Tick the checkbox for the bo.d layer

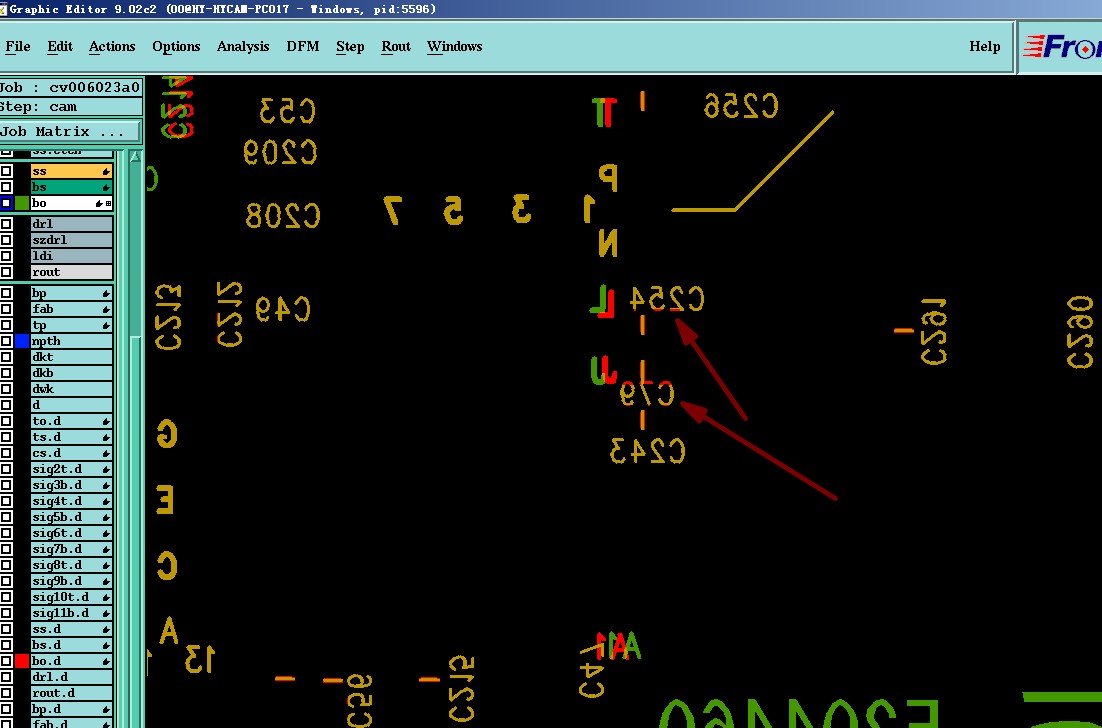6,661
